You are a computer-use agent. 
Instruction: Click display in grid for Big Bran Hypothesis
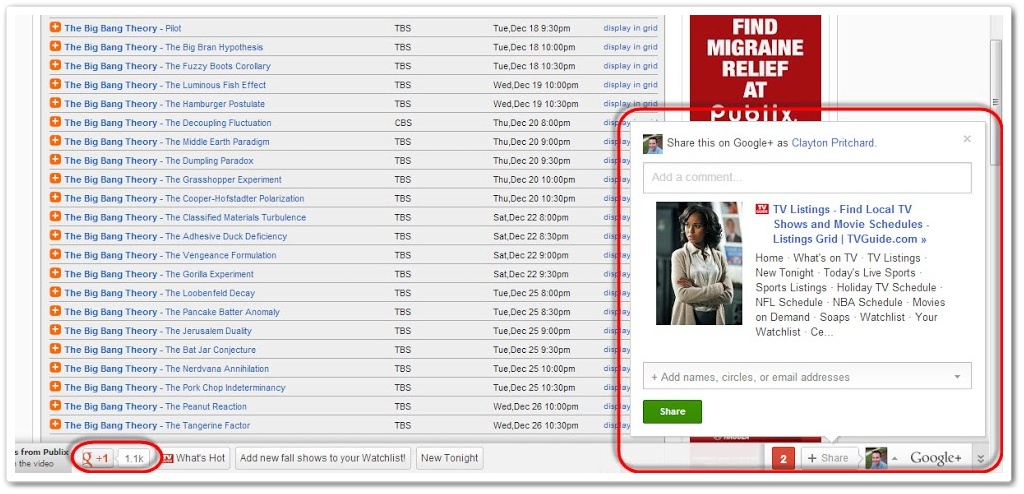pyautogui.click(x=630, y=47)
